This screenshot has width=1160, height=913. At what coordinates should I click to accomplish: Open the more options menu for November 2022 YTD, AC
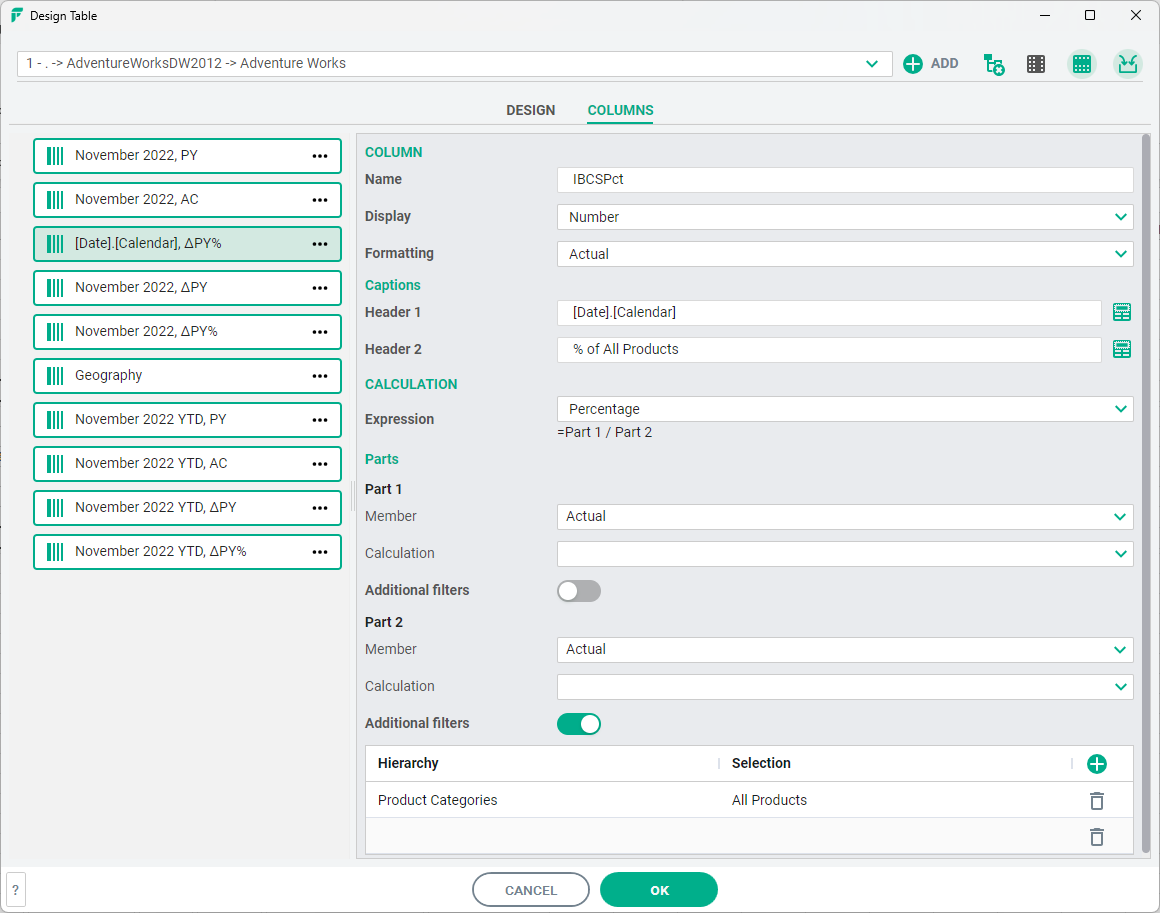[320, 464]
